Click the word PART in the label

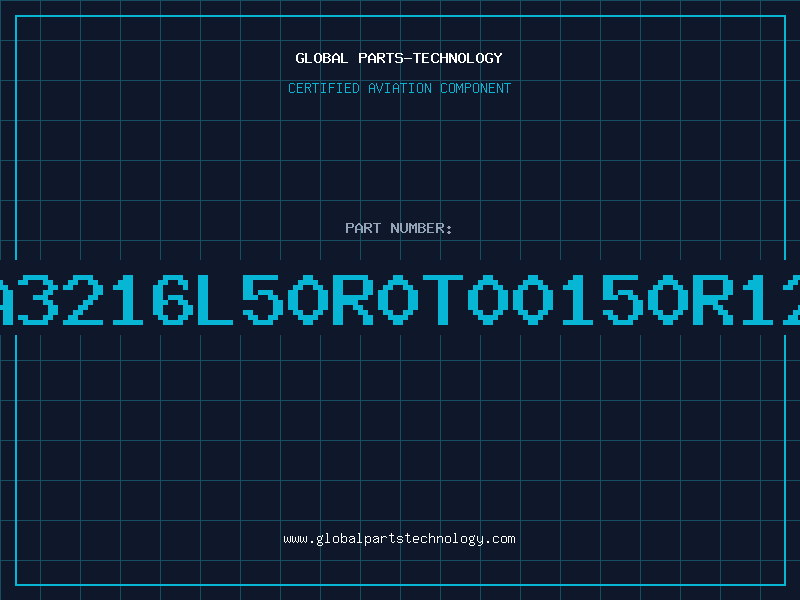click(363, 228)
